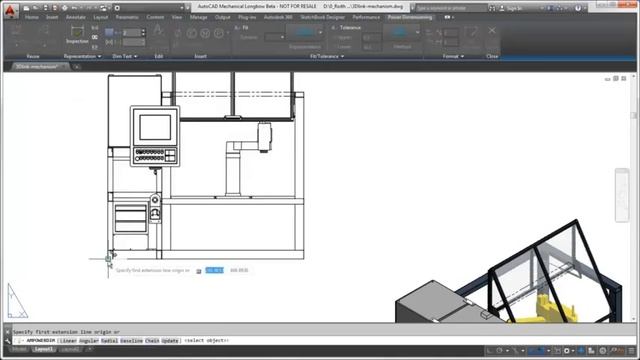The image size is (640, 360).
Task: Open the Autodesk 360 ribbon tab
Action: (278, 17)
